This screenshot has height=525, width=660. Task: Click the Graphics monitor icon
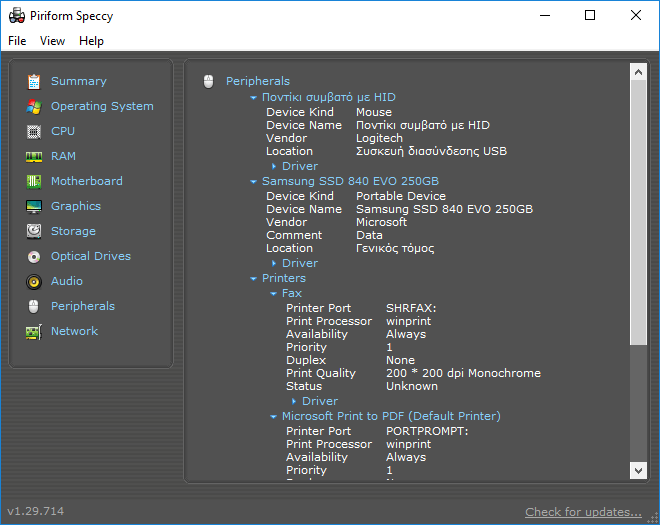click(34, 207)
